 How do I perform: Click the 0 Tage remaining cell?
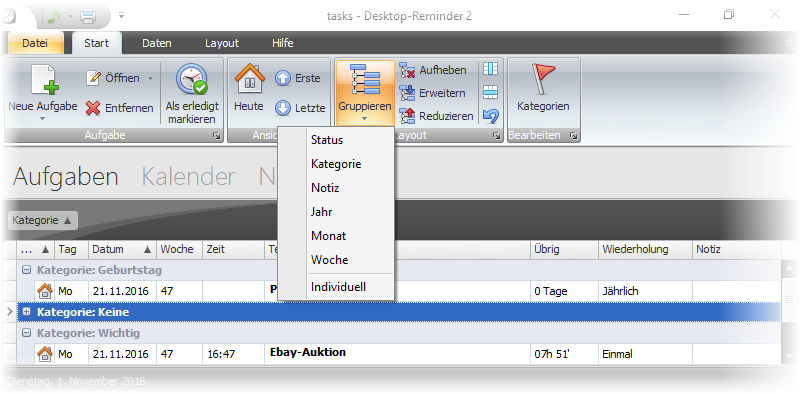coord(564,291)
